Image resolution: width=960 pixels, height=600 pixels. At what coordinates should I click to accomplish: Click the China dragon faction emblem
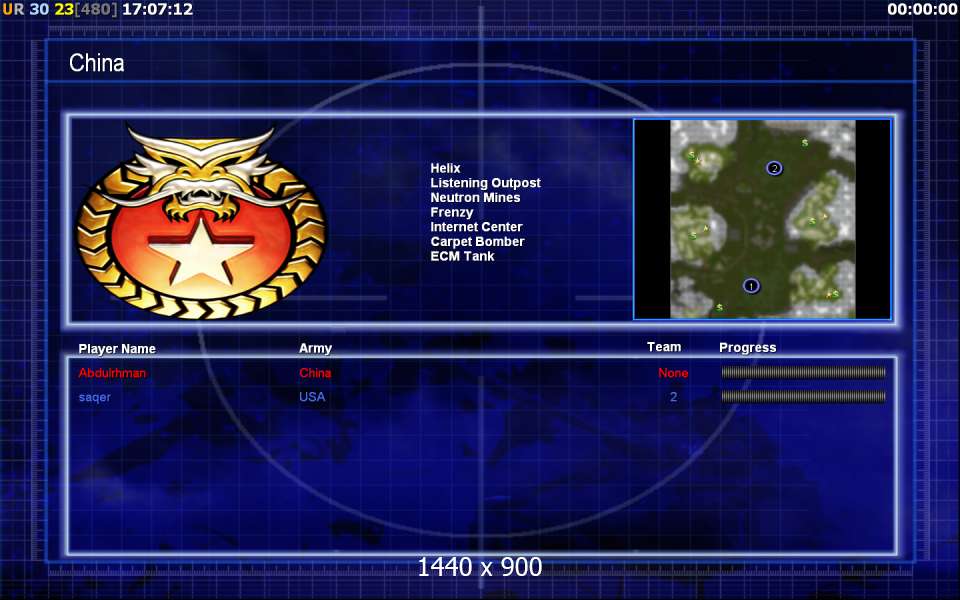click(201, 222)
